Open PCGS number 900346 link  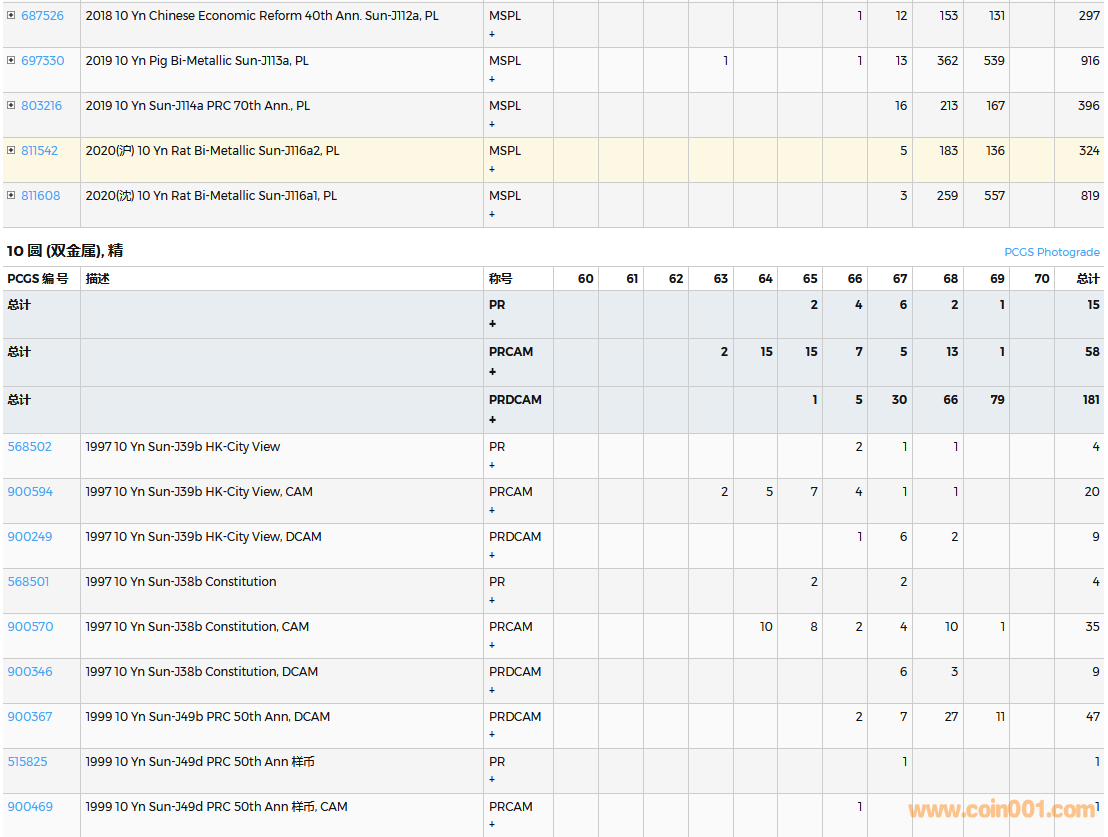click(x=30, y=672)
